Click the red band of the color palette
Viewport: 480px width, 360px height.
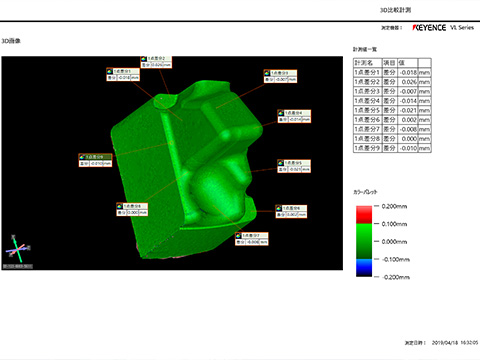pyautogui.click(x=364, y=215)
